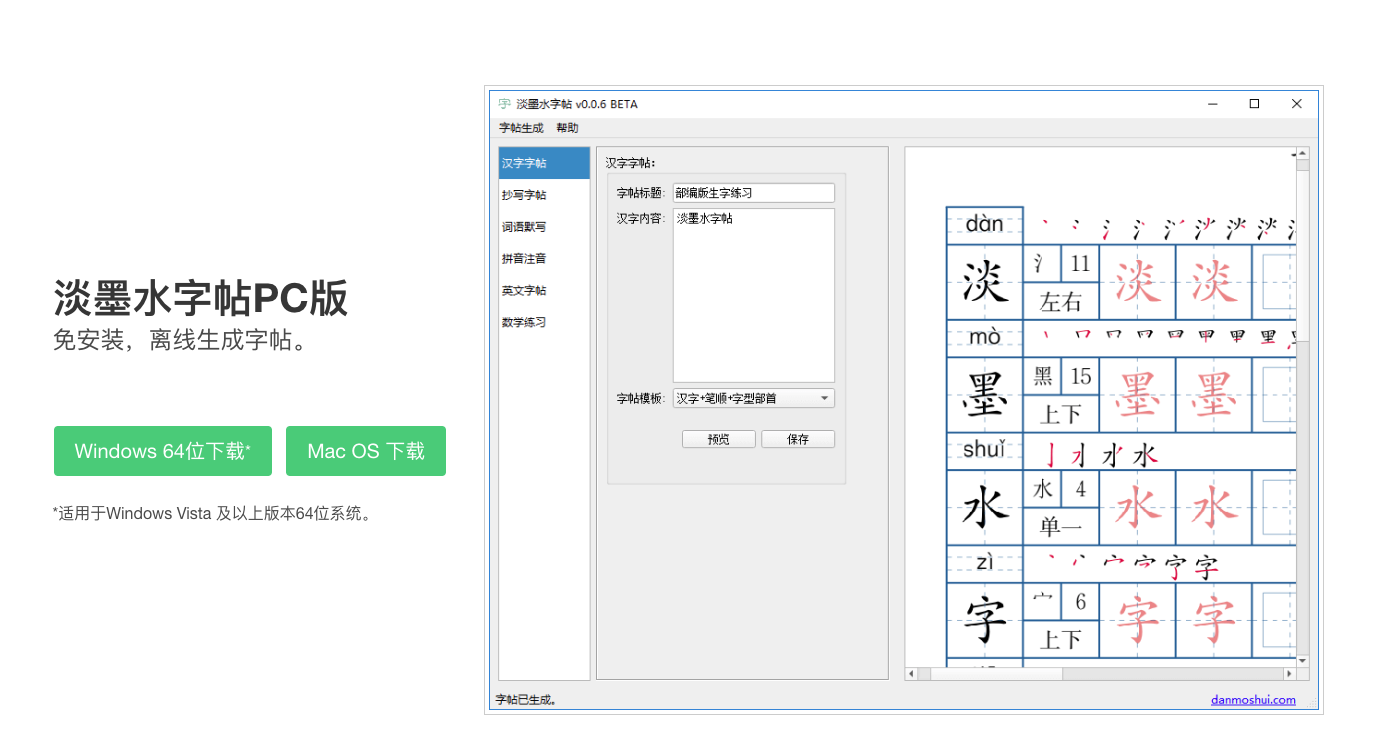This screenshot has width=1388, height=756.
Task: Select 汉字字帖 in the sidebar
Action: point(544,163)
